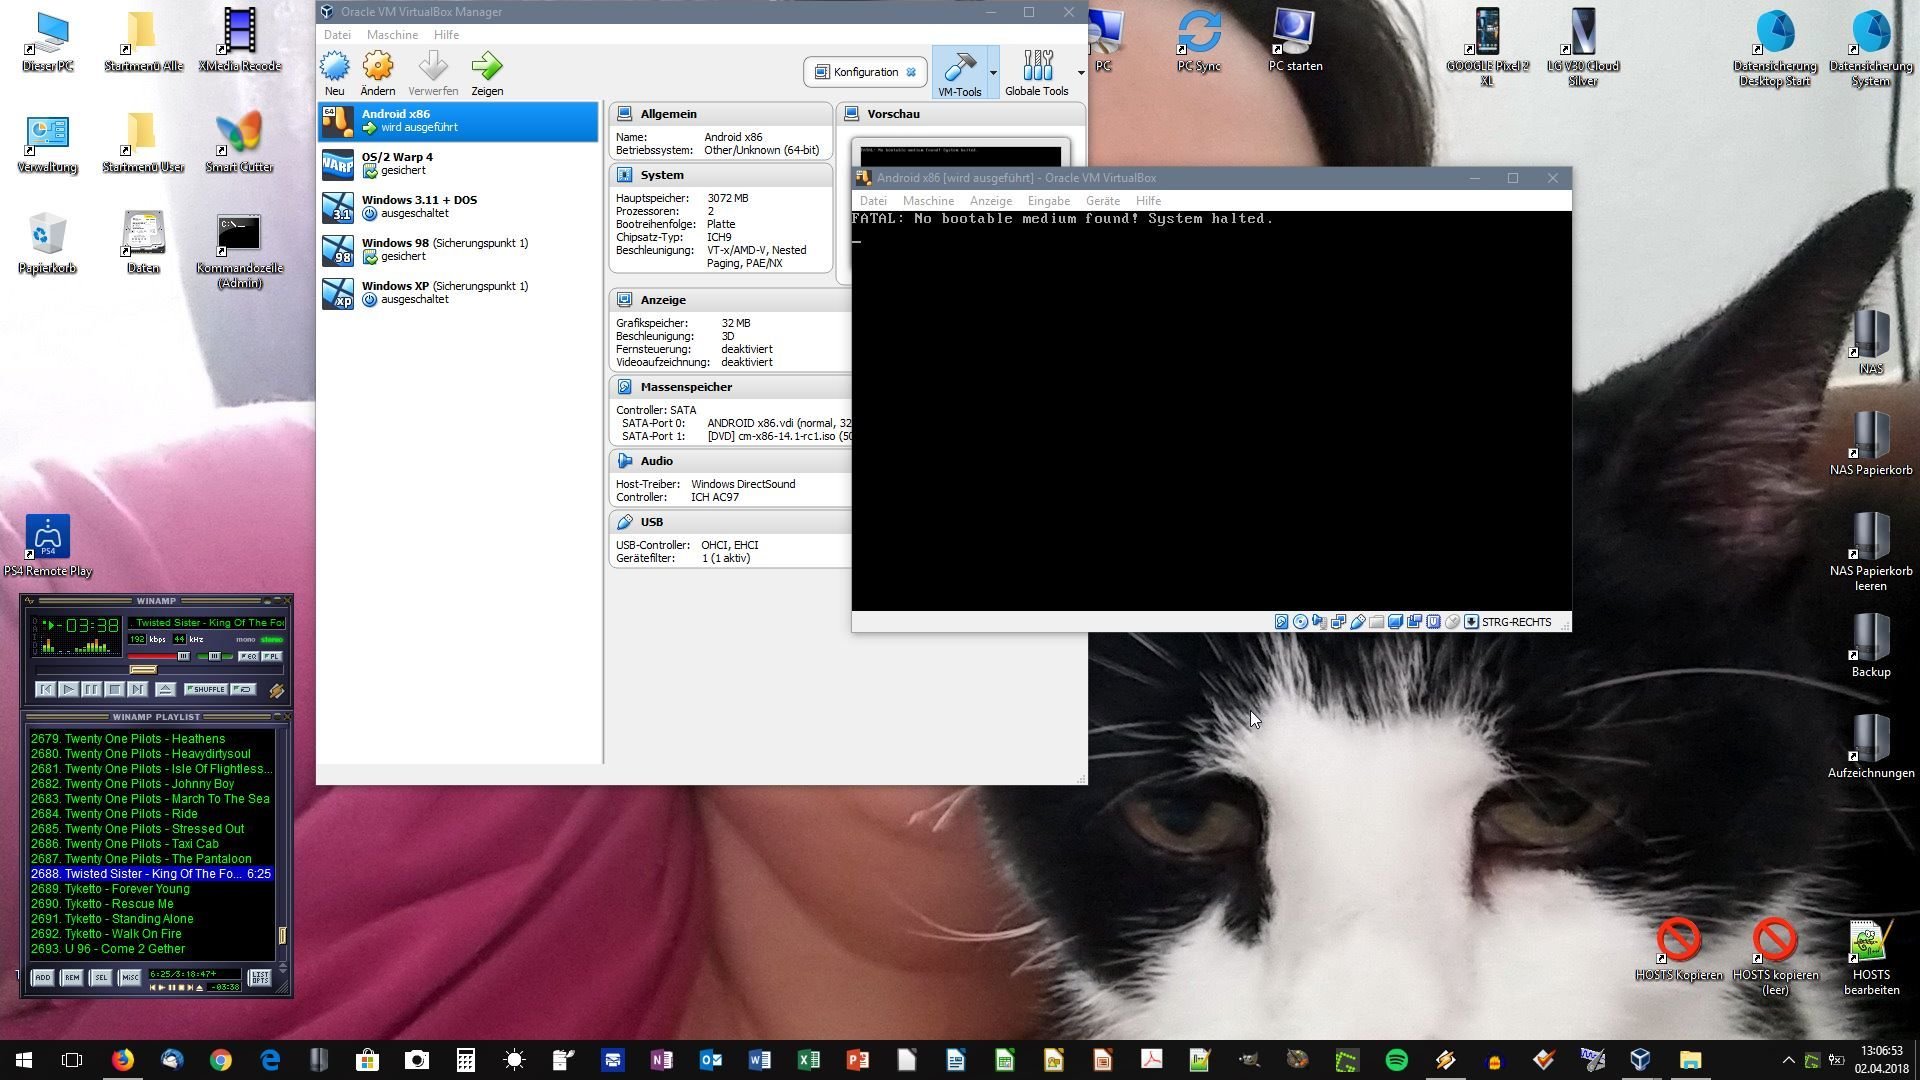
Task: Open Eingabe menu in the Android x86 VM window
Action: tap(1049, 201)
